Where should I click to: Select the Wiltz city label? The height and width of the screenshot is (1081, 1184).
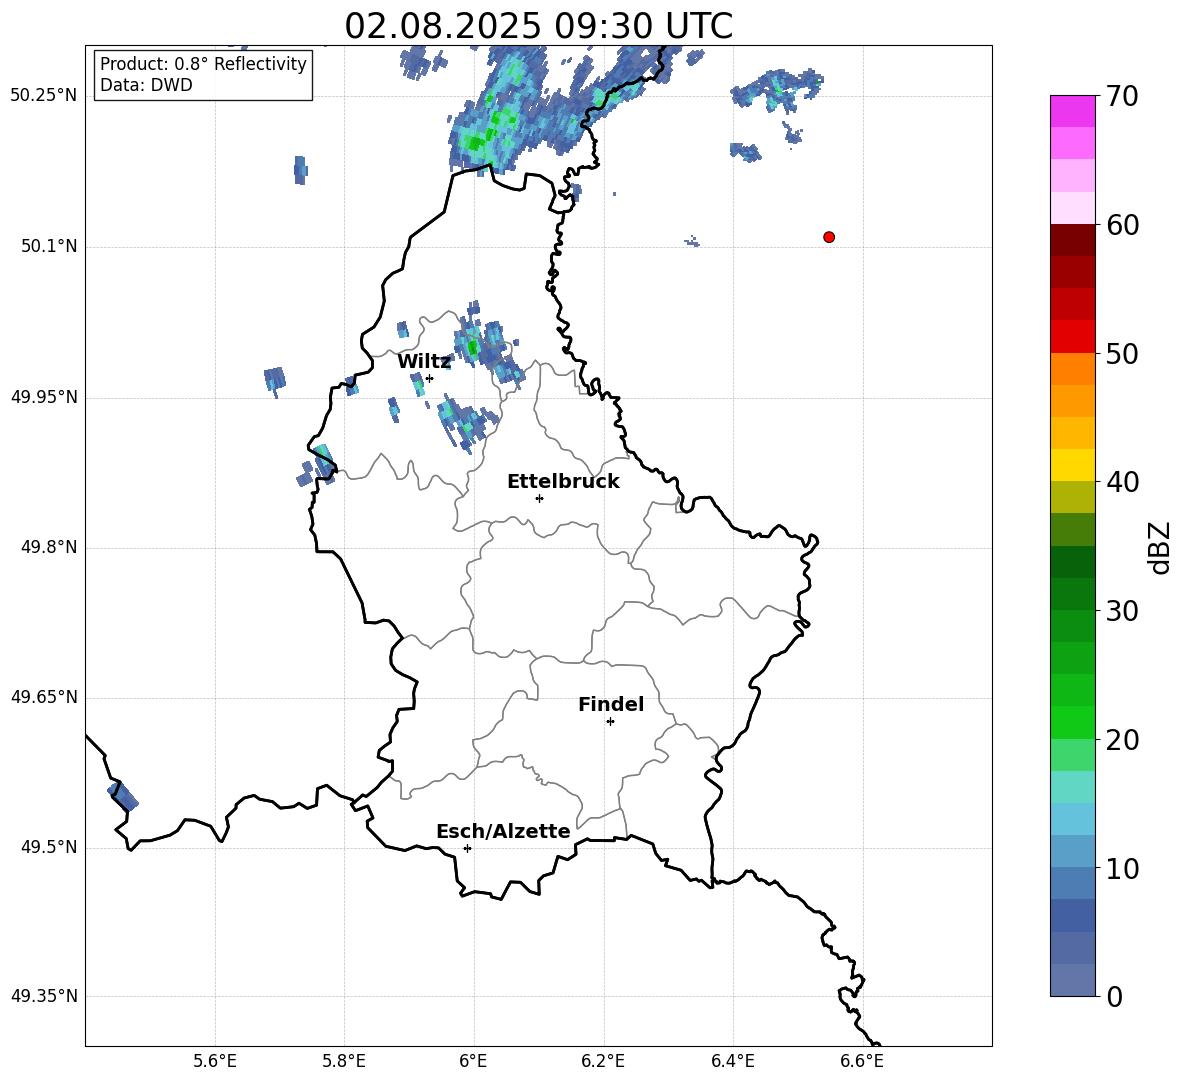coord(424,362)
